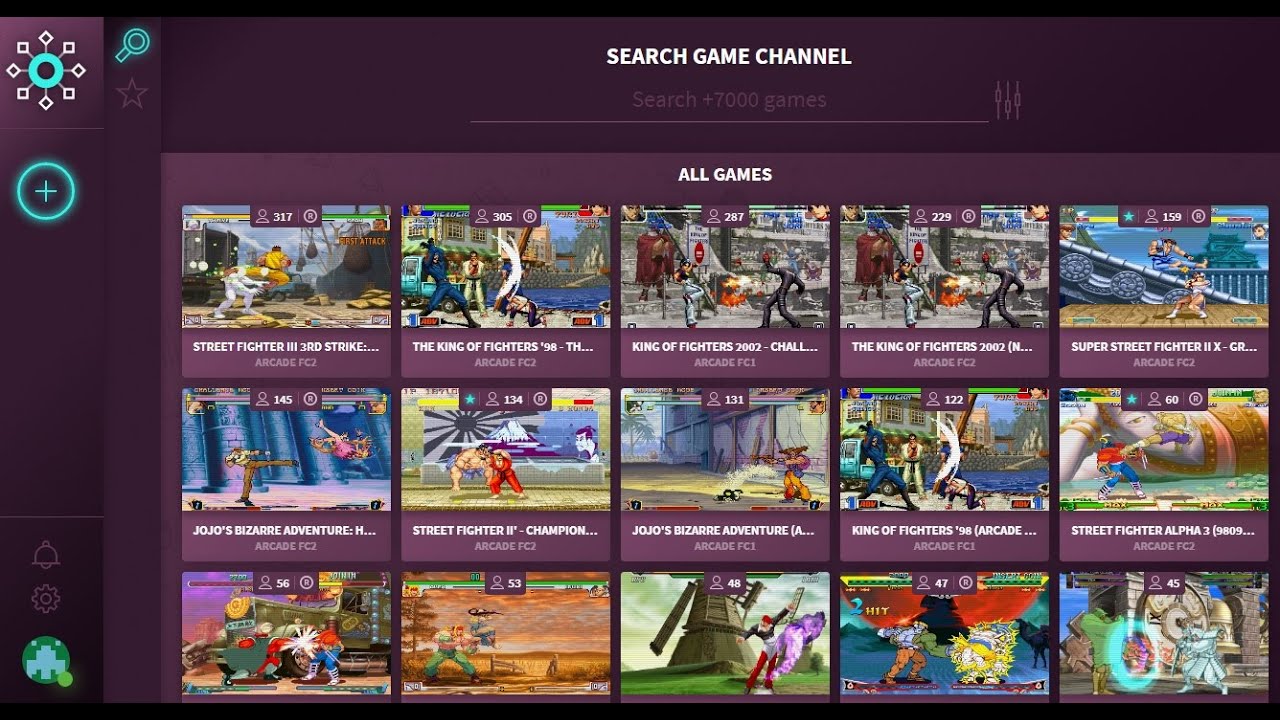Screen dimensions: 1280x720
Task: Open Street Fighter III 3rd Strike thumbnail
Action: 286,267
